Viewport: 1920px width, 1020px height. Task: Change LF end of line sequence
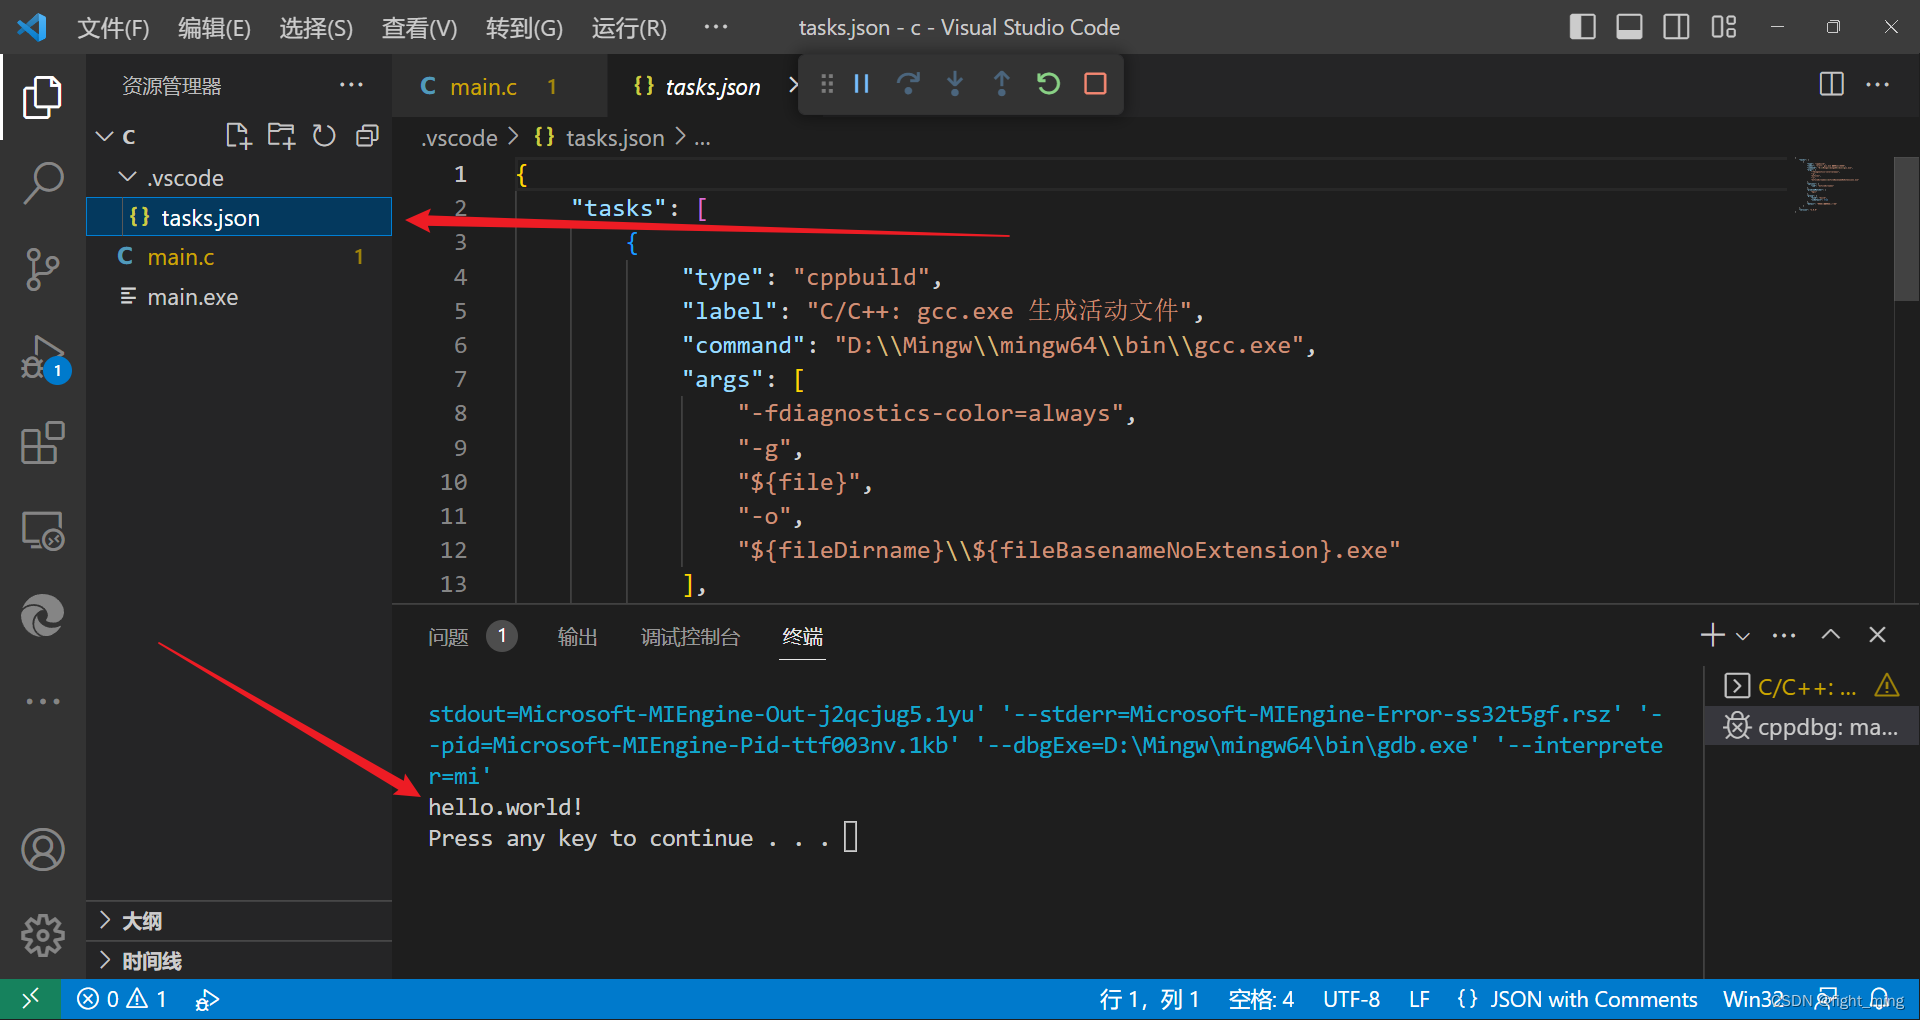click(1419, 999)
